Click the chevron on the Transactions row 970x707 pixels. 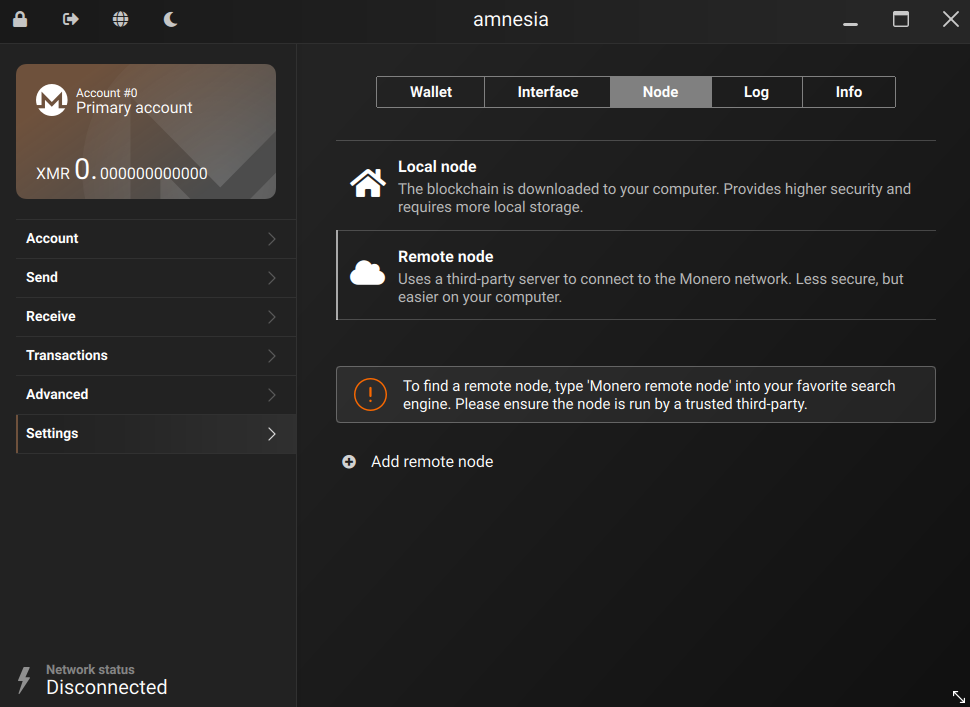pos(272,356)
